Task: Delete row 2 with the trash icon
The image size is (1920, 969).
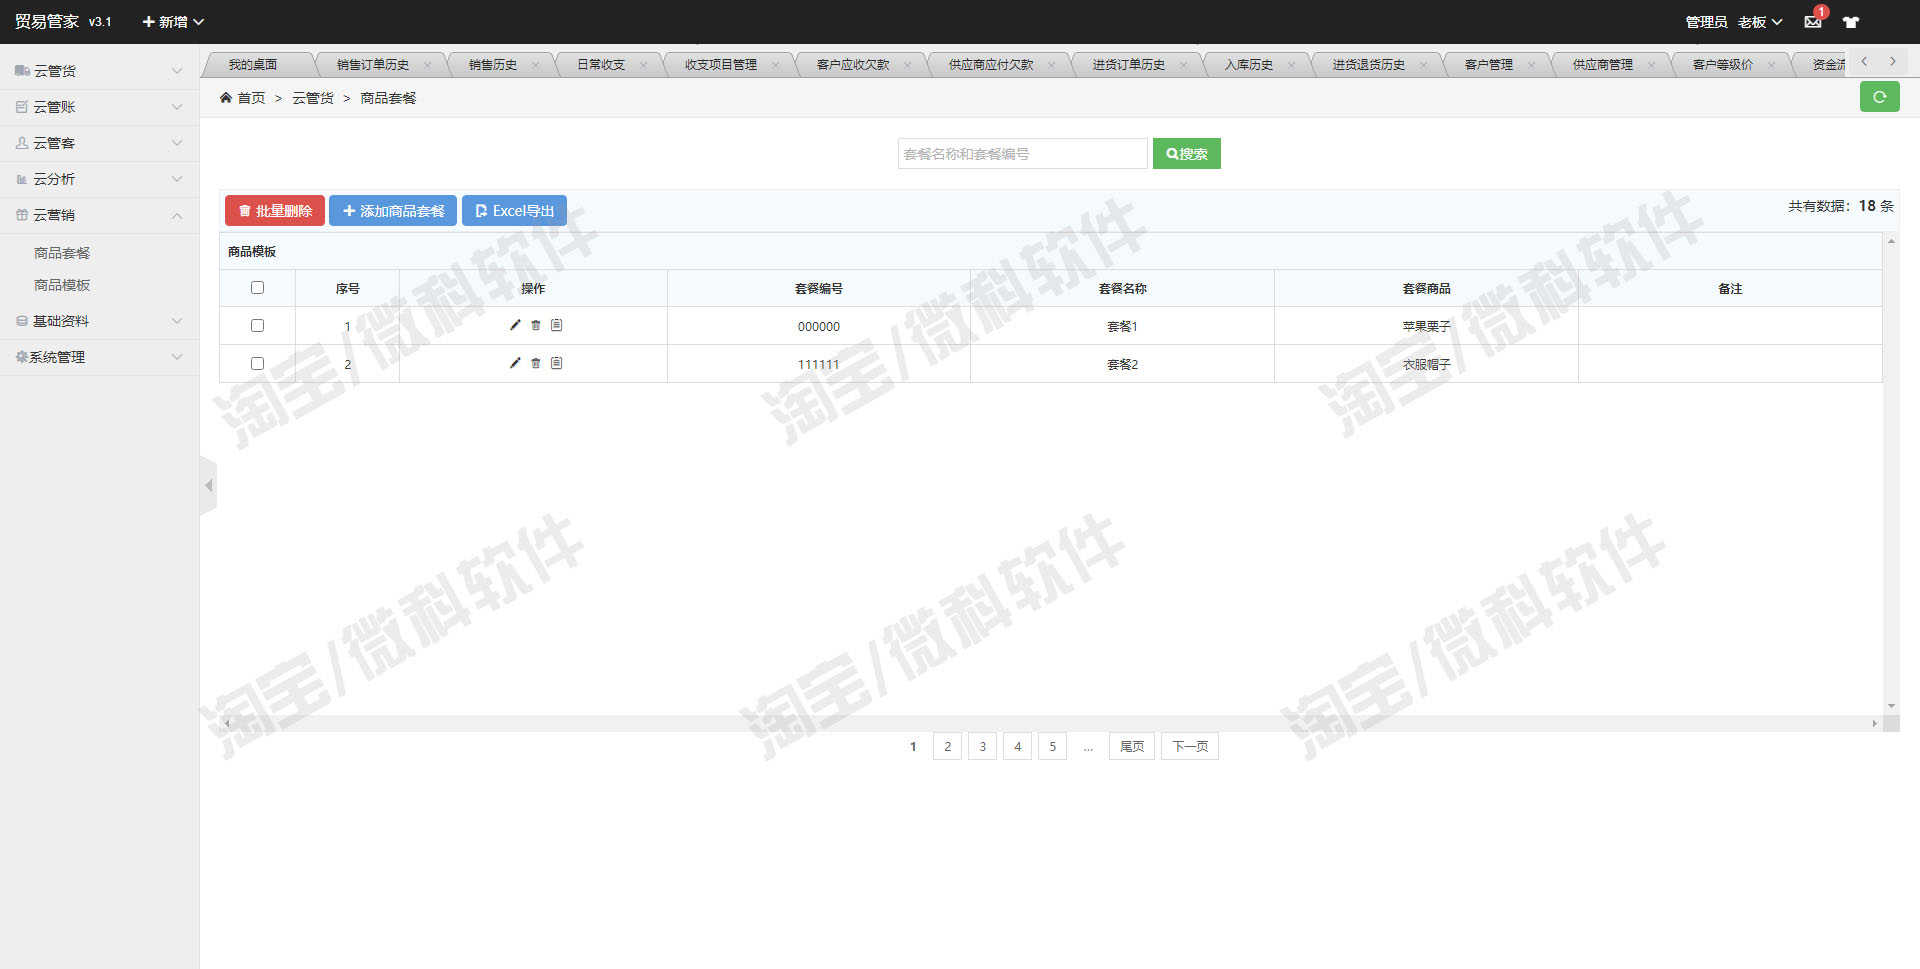Action: (x=536, y=363)
